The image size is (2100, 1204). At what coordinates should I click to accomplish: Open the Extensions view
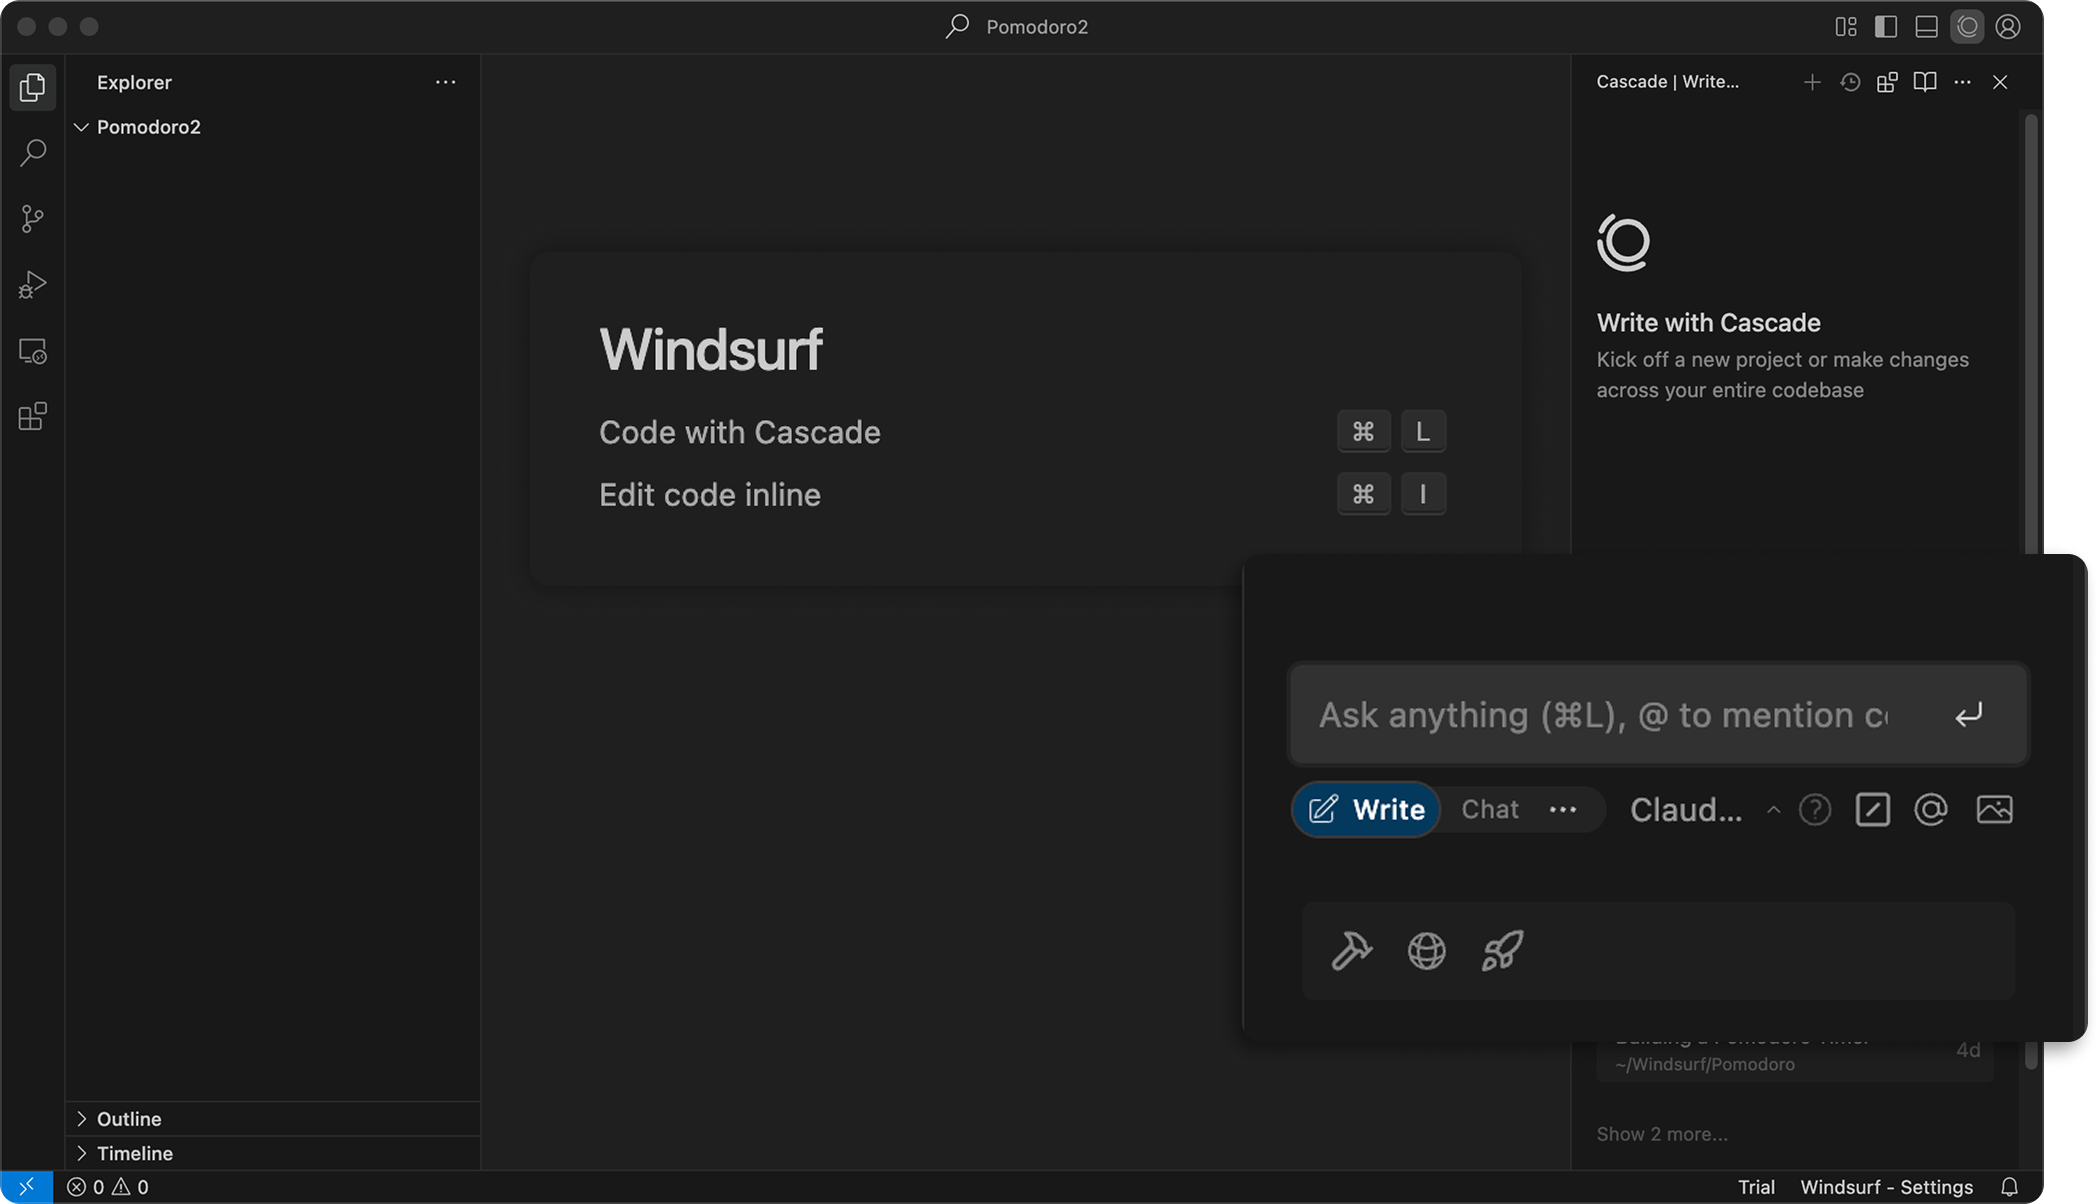32,416
